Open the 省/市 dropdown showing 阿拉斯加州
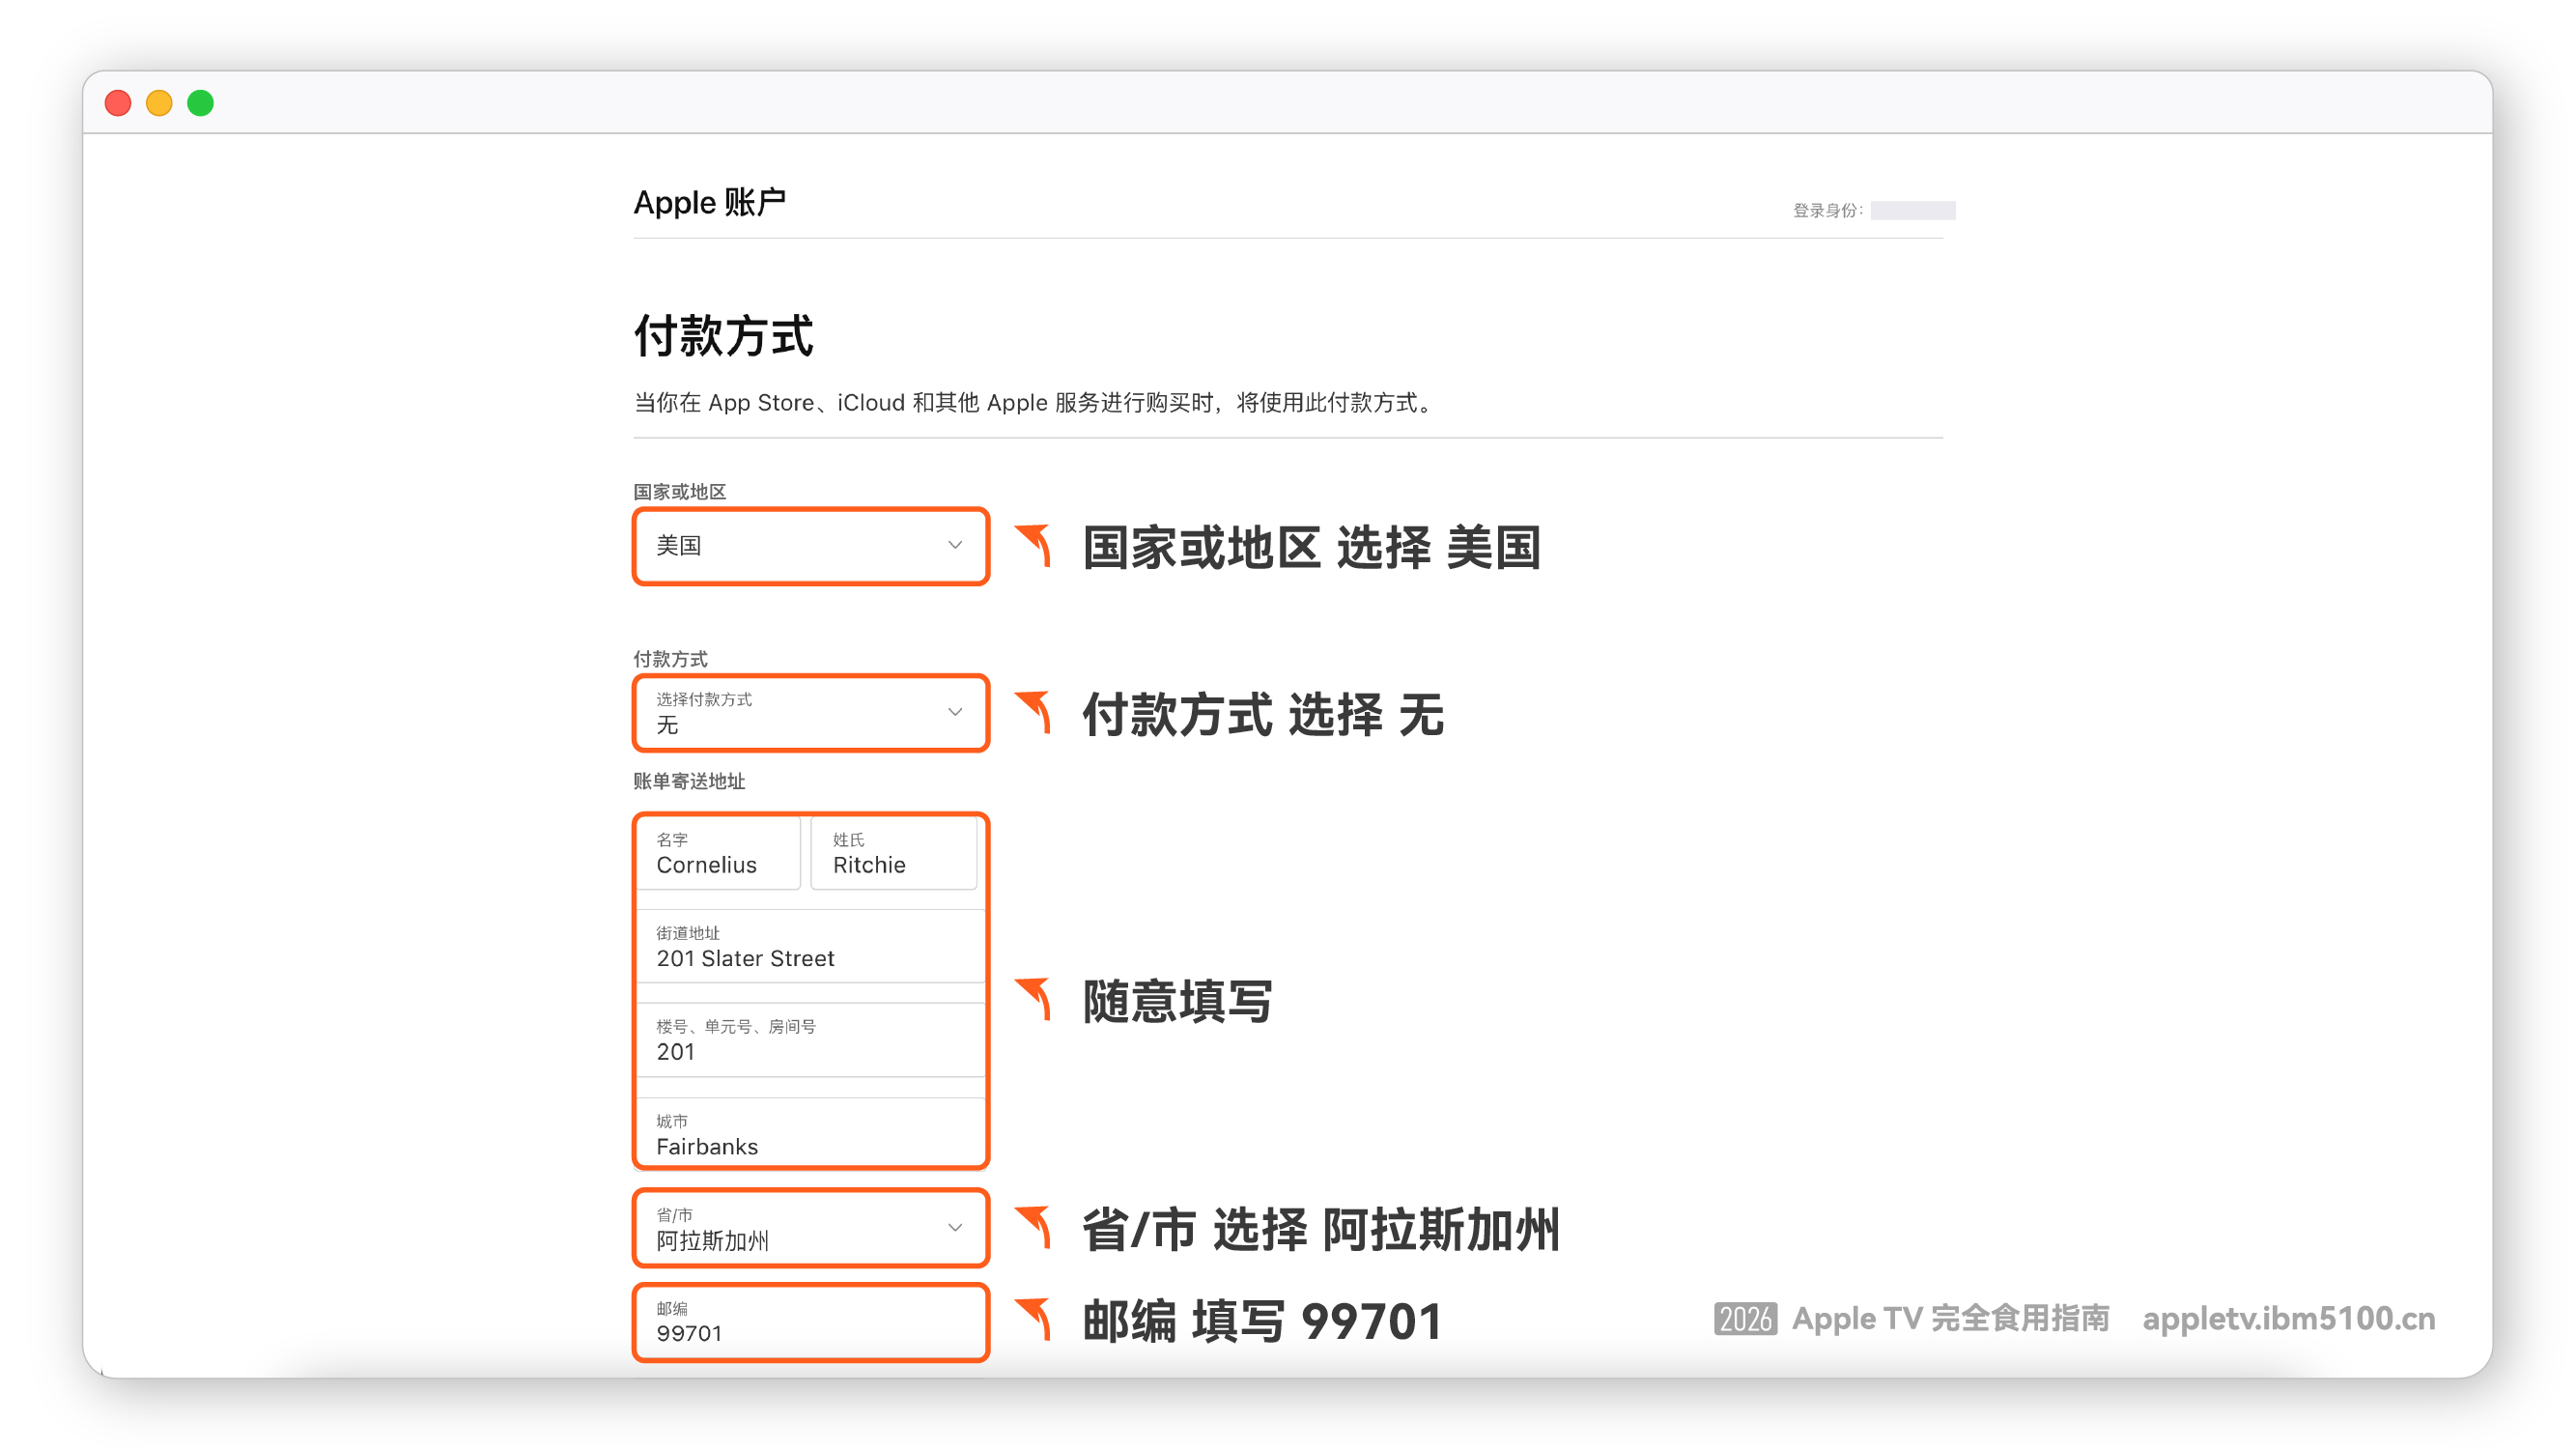Viewport: 2576px width, 1450px height. click(810, 1228)
